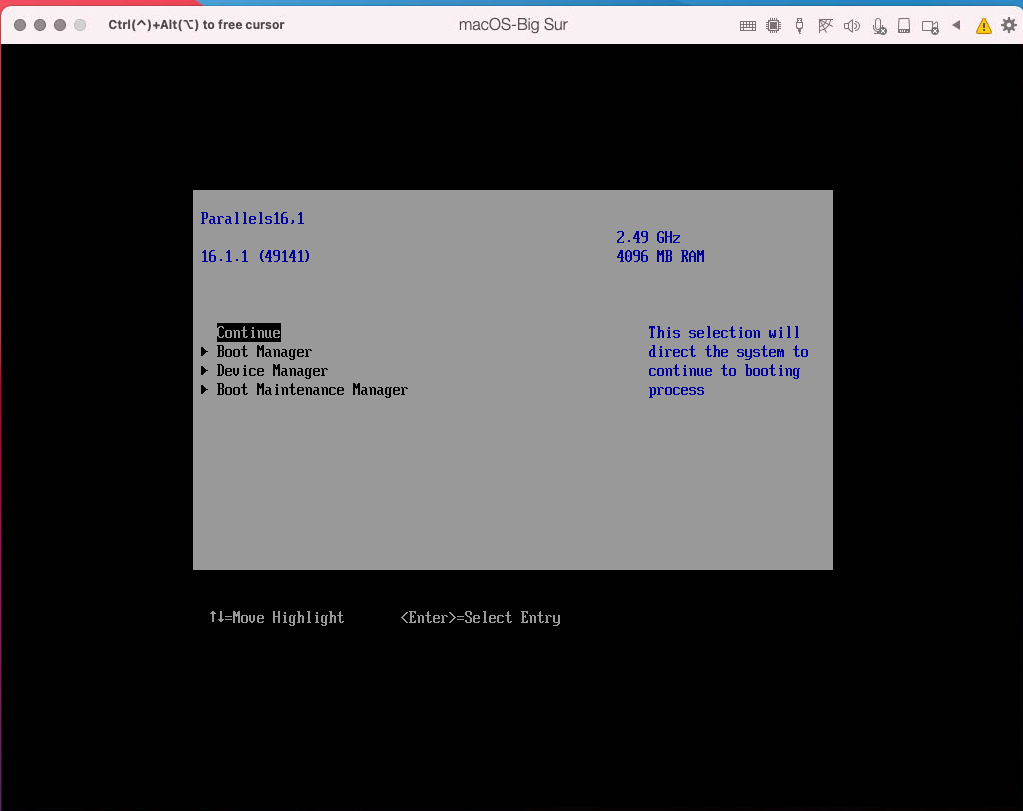Click the 16.1.1 (49141) version text

(255, 256)
